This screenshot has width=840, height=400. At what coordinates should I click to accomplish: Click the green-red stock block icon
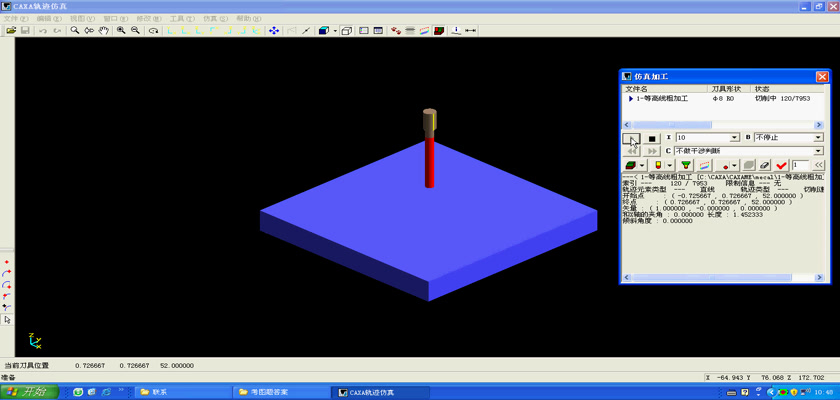coord(631,165)
